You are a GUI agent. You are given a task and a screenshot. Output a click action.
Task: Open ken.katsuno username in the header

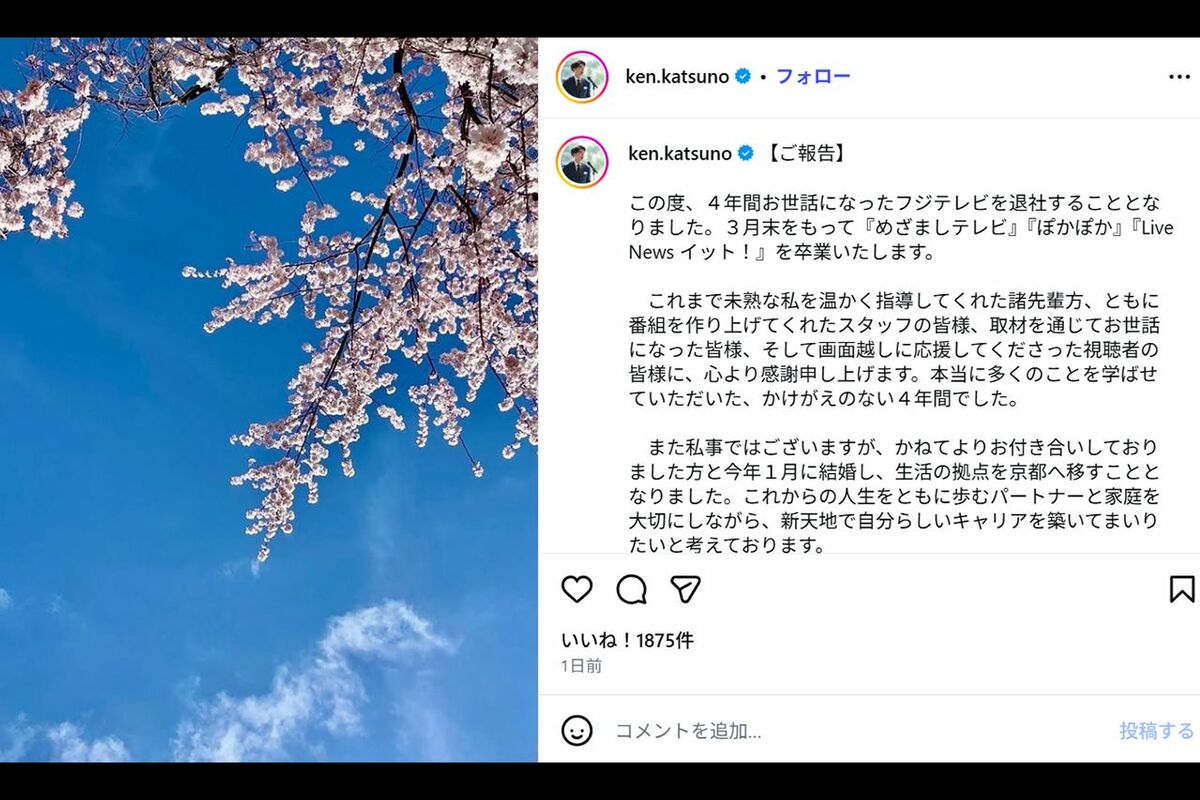(677, 77)
